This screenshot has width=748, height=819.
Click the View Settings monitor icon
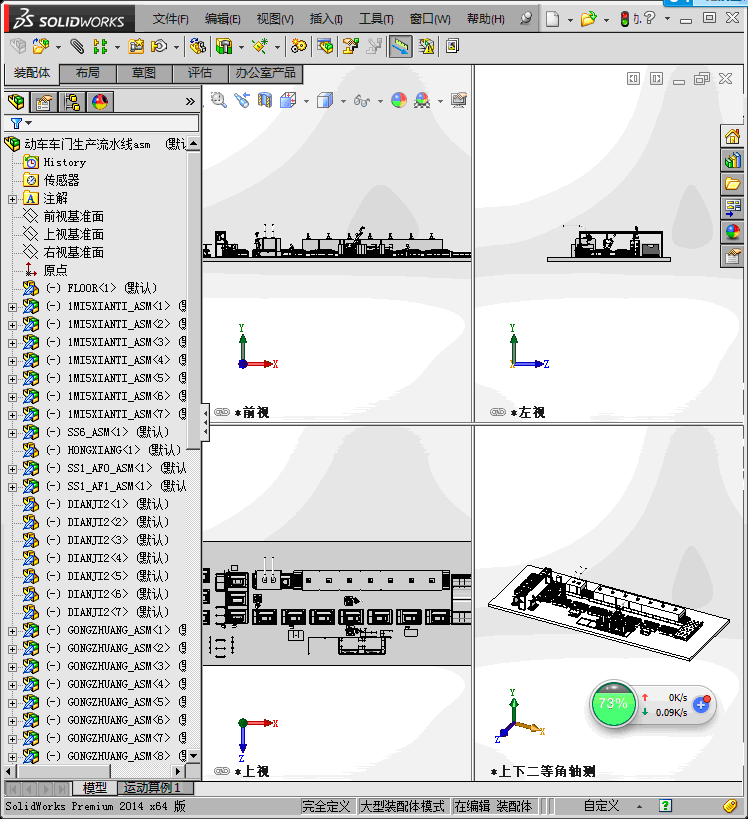(459, 100)
